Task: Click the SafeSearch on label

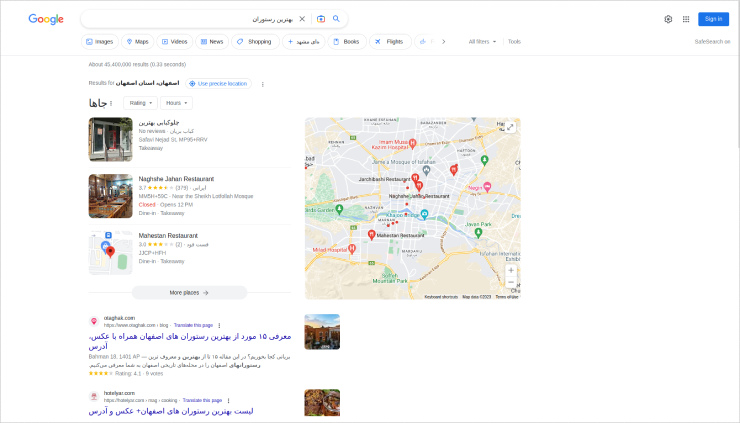Action: (712, 42)
